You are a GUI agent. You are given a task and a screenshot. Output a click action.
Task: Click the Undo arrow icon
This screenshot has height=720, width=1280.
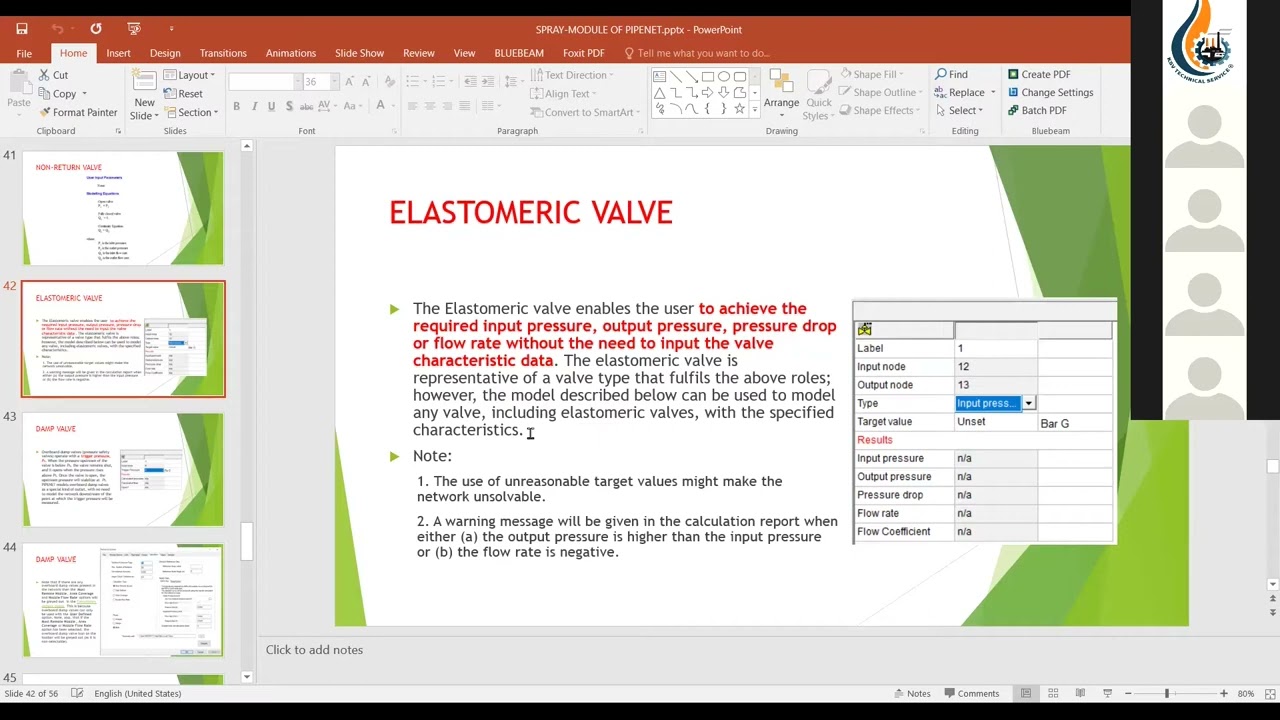57,29
